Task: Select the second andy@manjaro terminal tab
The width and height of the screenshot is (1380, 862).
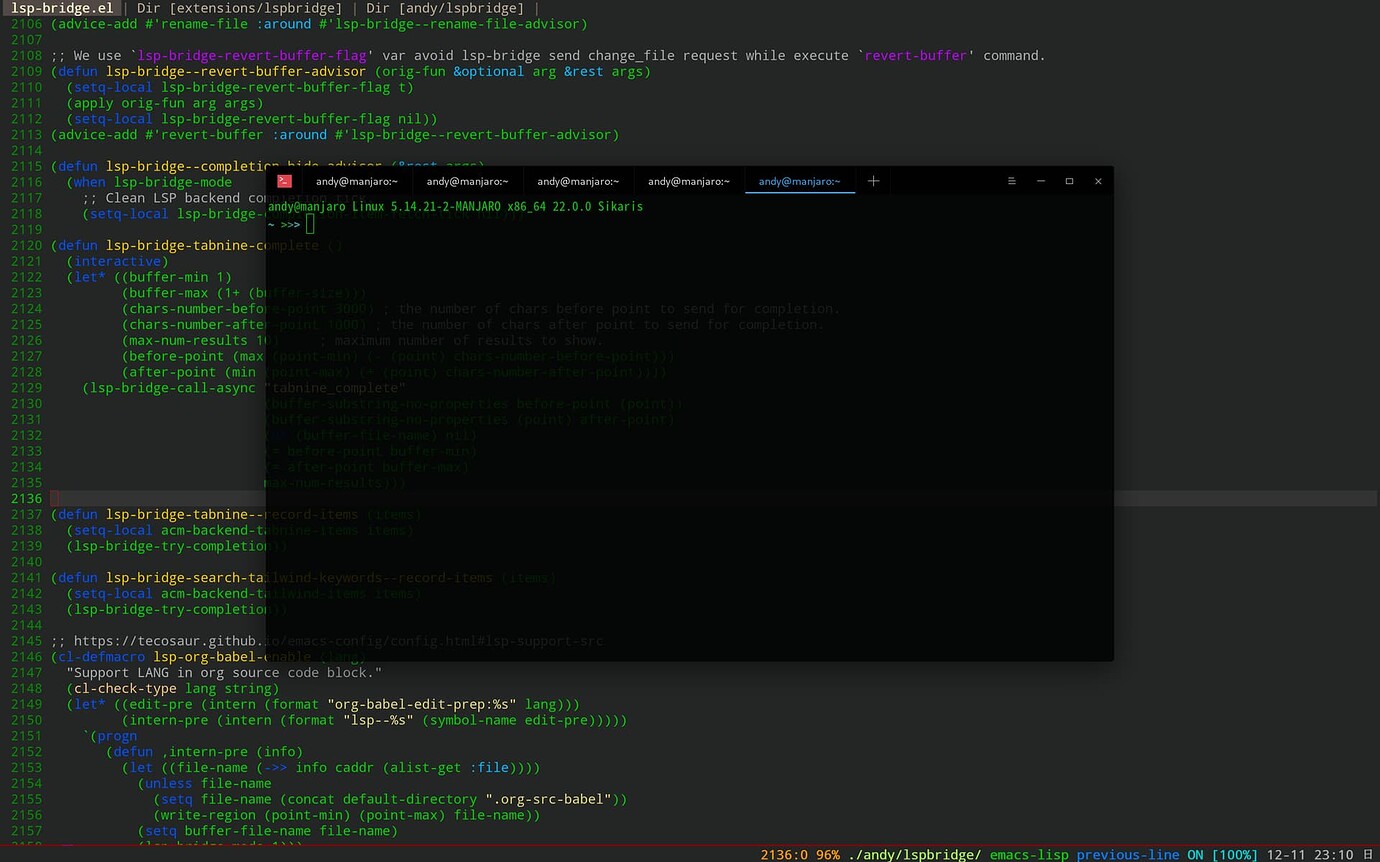Action: 467,181
